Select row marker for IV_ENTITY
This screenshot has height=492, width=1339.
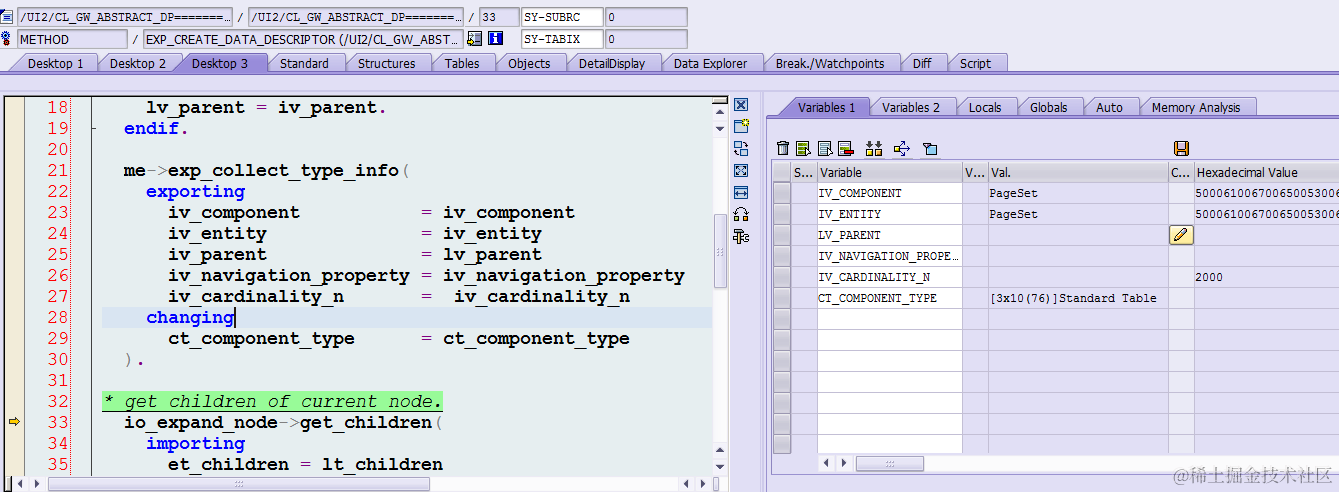click(x=782, y=214)
